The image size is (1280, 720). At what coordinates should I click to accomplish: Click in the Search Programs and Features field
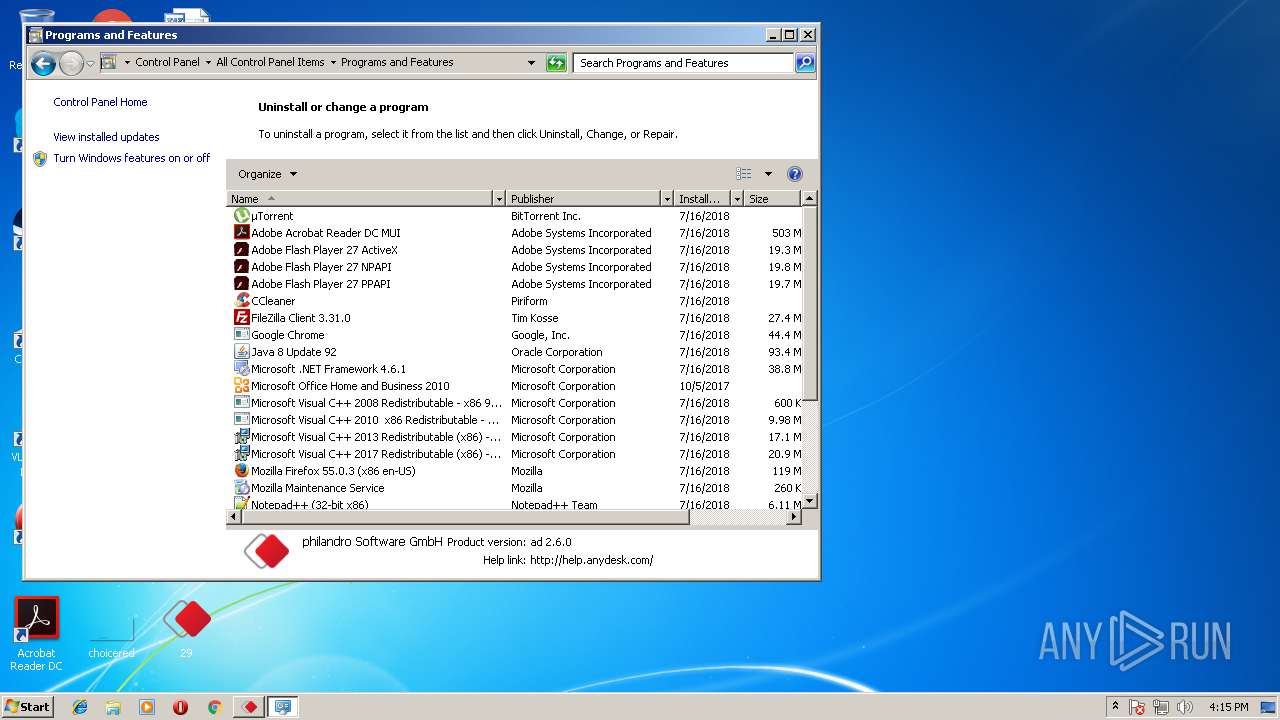tap(685, 63)
